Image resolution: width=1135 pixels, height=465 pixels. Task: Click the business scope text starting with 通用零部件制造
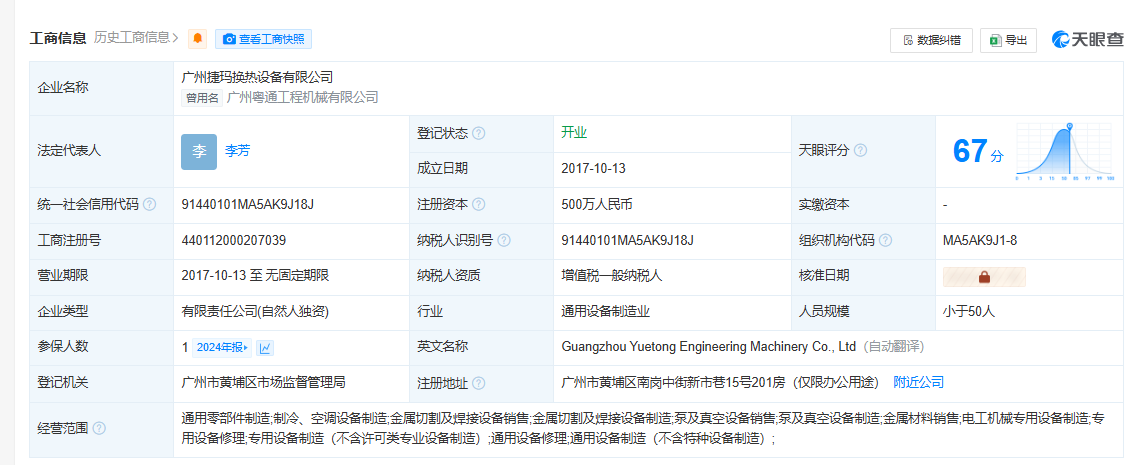[643, 428]
